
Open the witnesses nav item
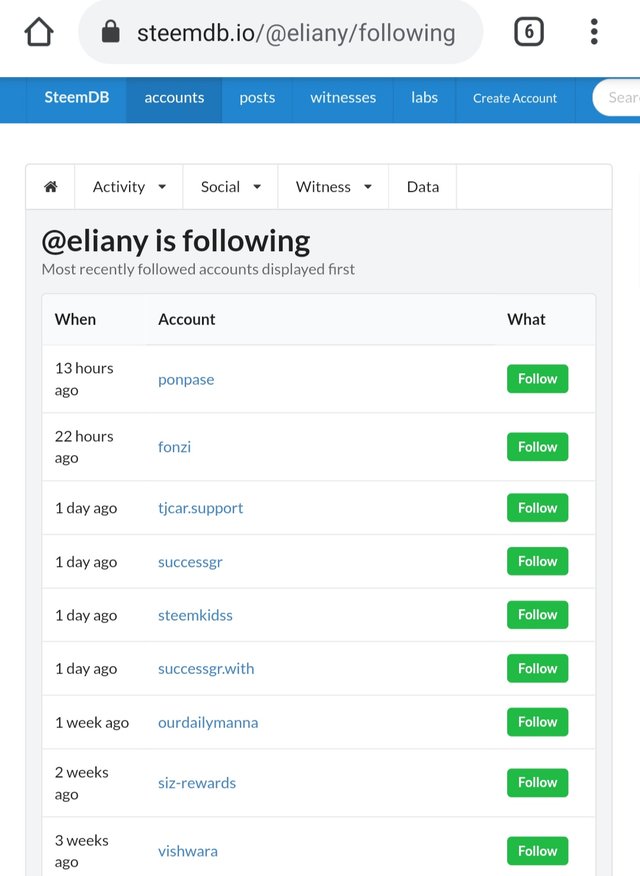pos(343,98)
